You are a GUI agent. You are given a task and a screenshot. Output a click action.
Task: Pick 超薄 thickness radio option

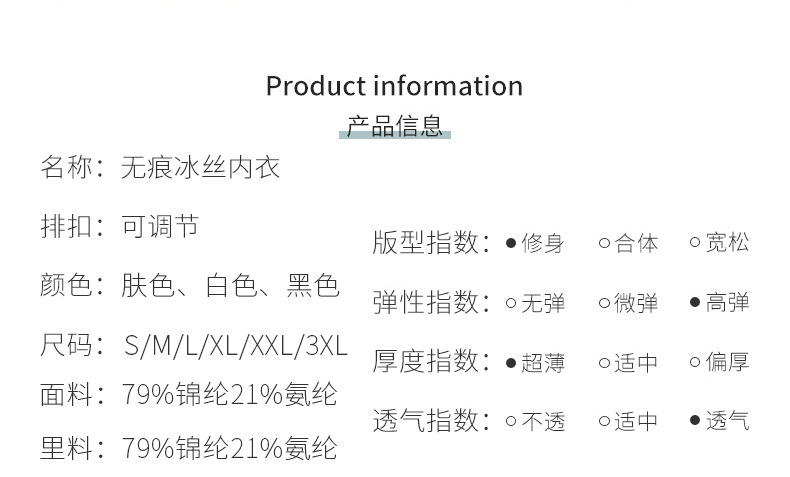[511, 363]
